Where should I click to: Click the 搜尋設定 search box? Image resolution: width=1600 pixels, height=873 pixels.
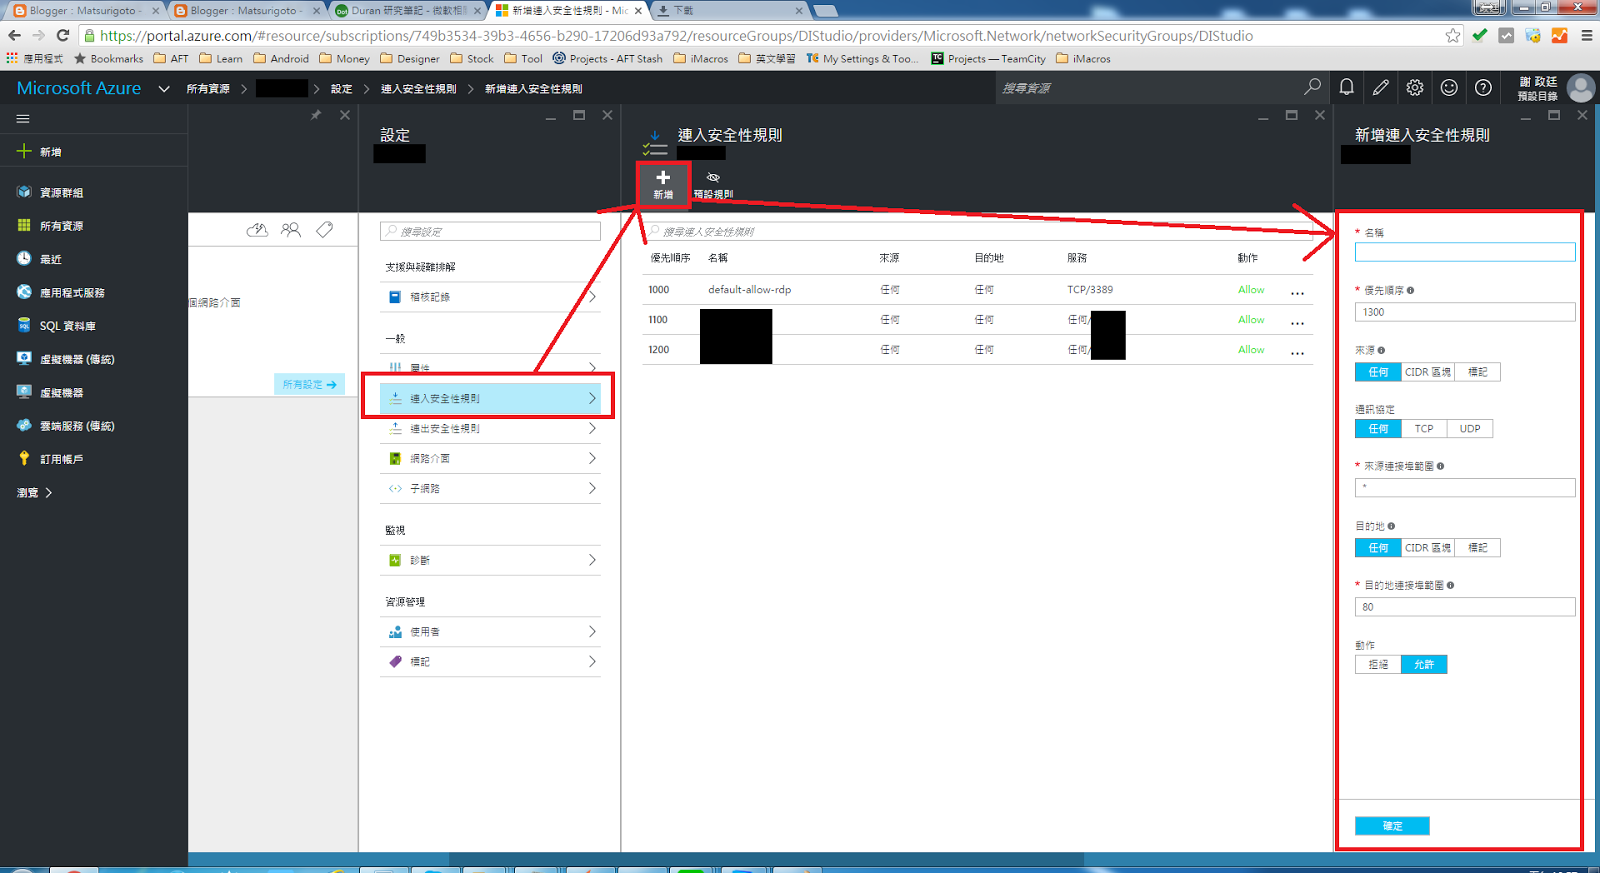tap(490, 231)
